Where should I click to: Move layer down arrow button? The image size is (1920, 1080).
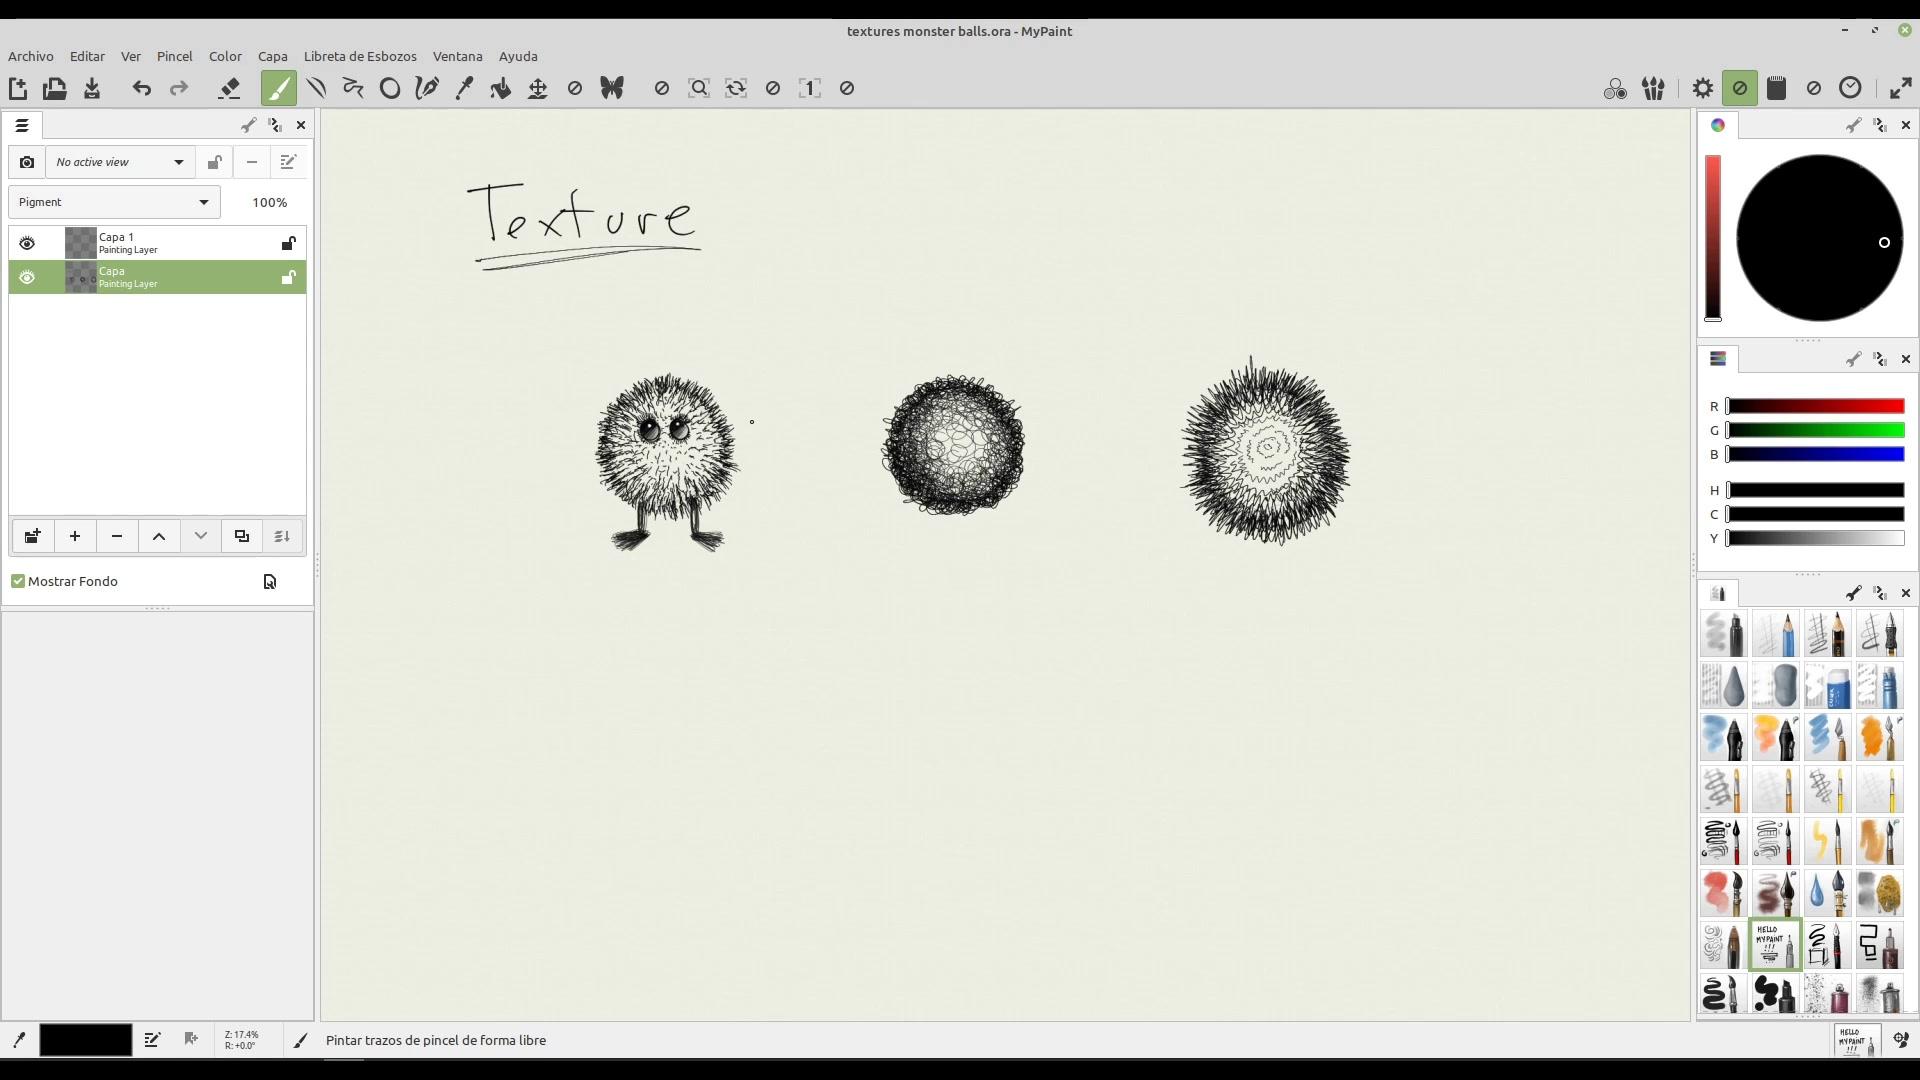pos(201,536)
